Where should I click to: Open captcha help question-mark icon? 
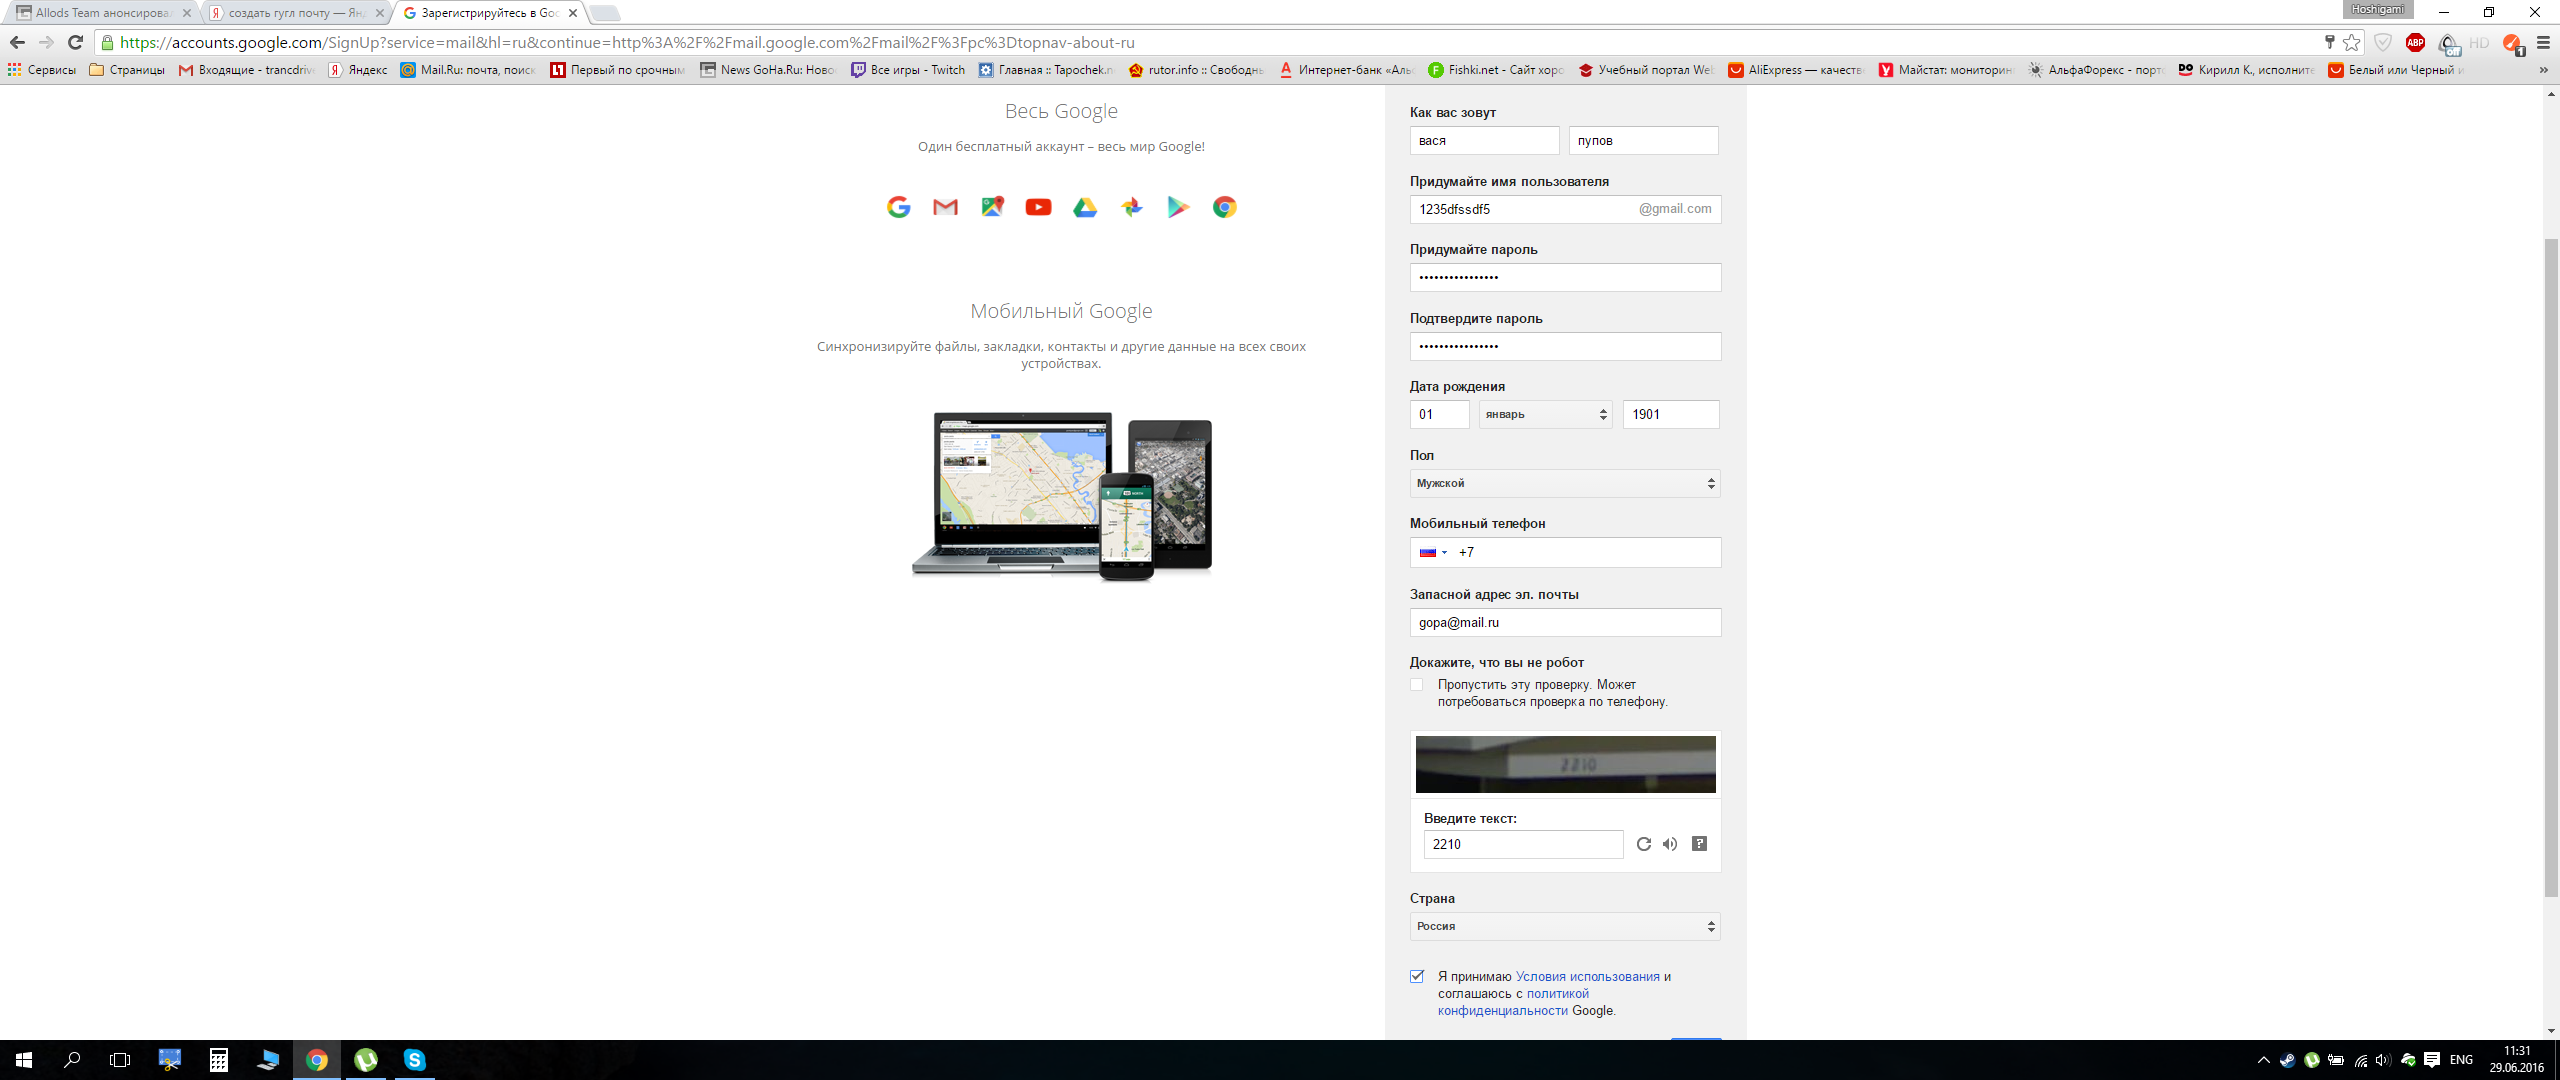click(x=1699, y=844)
